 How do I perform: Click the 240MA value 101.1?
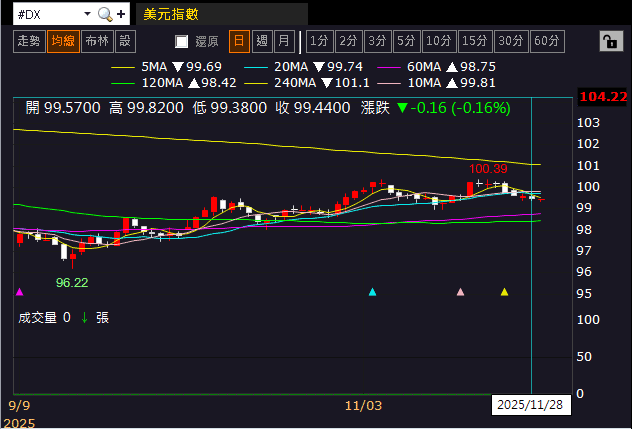coord(352,83)
